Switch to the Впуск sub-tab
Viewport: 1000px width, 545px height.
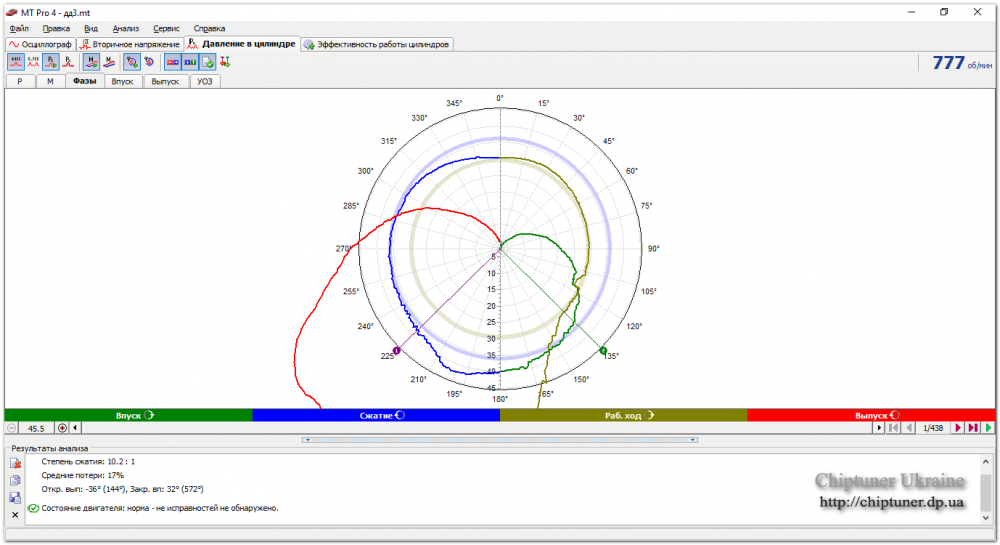(122, 81)
